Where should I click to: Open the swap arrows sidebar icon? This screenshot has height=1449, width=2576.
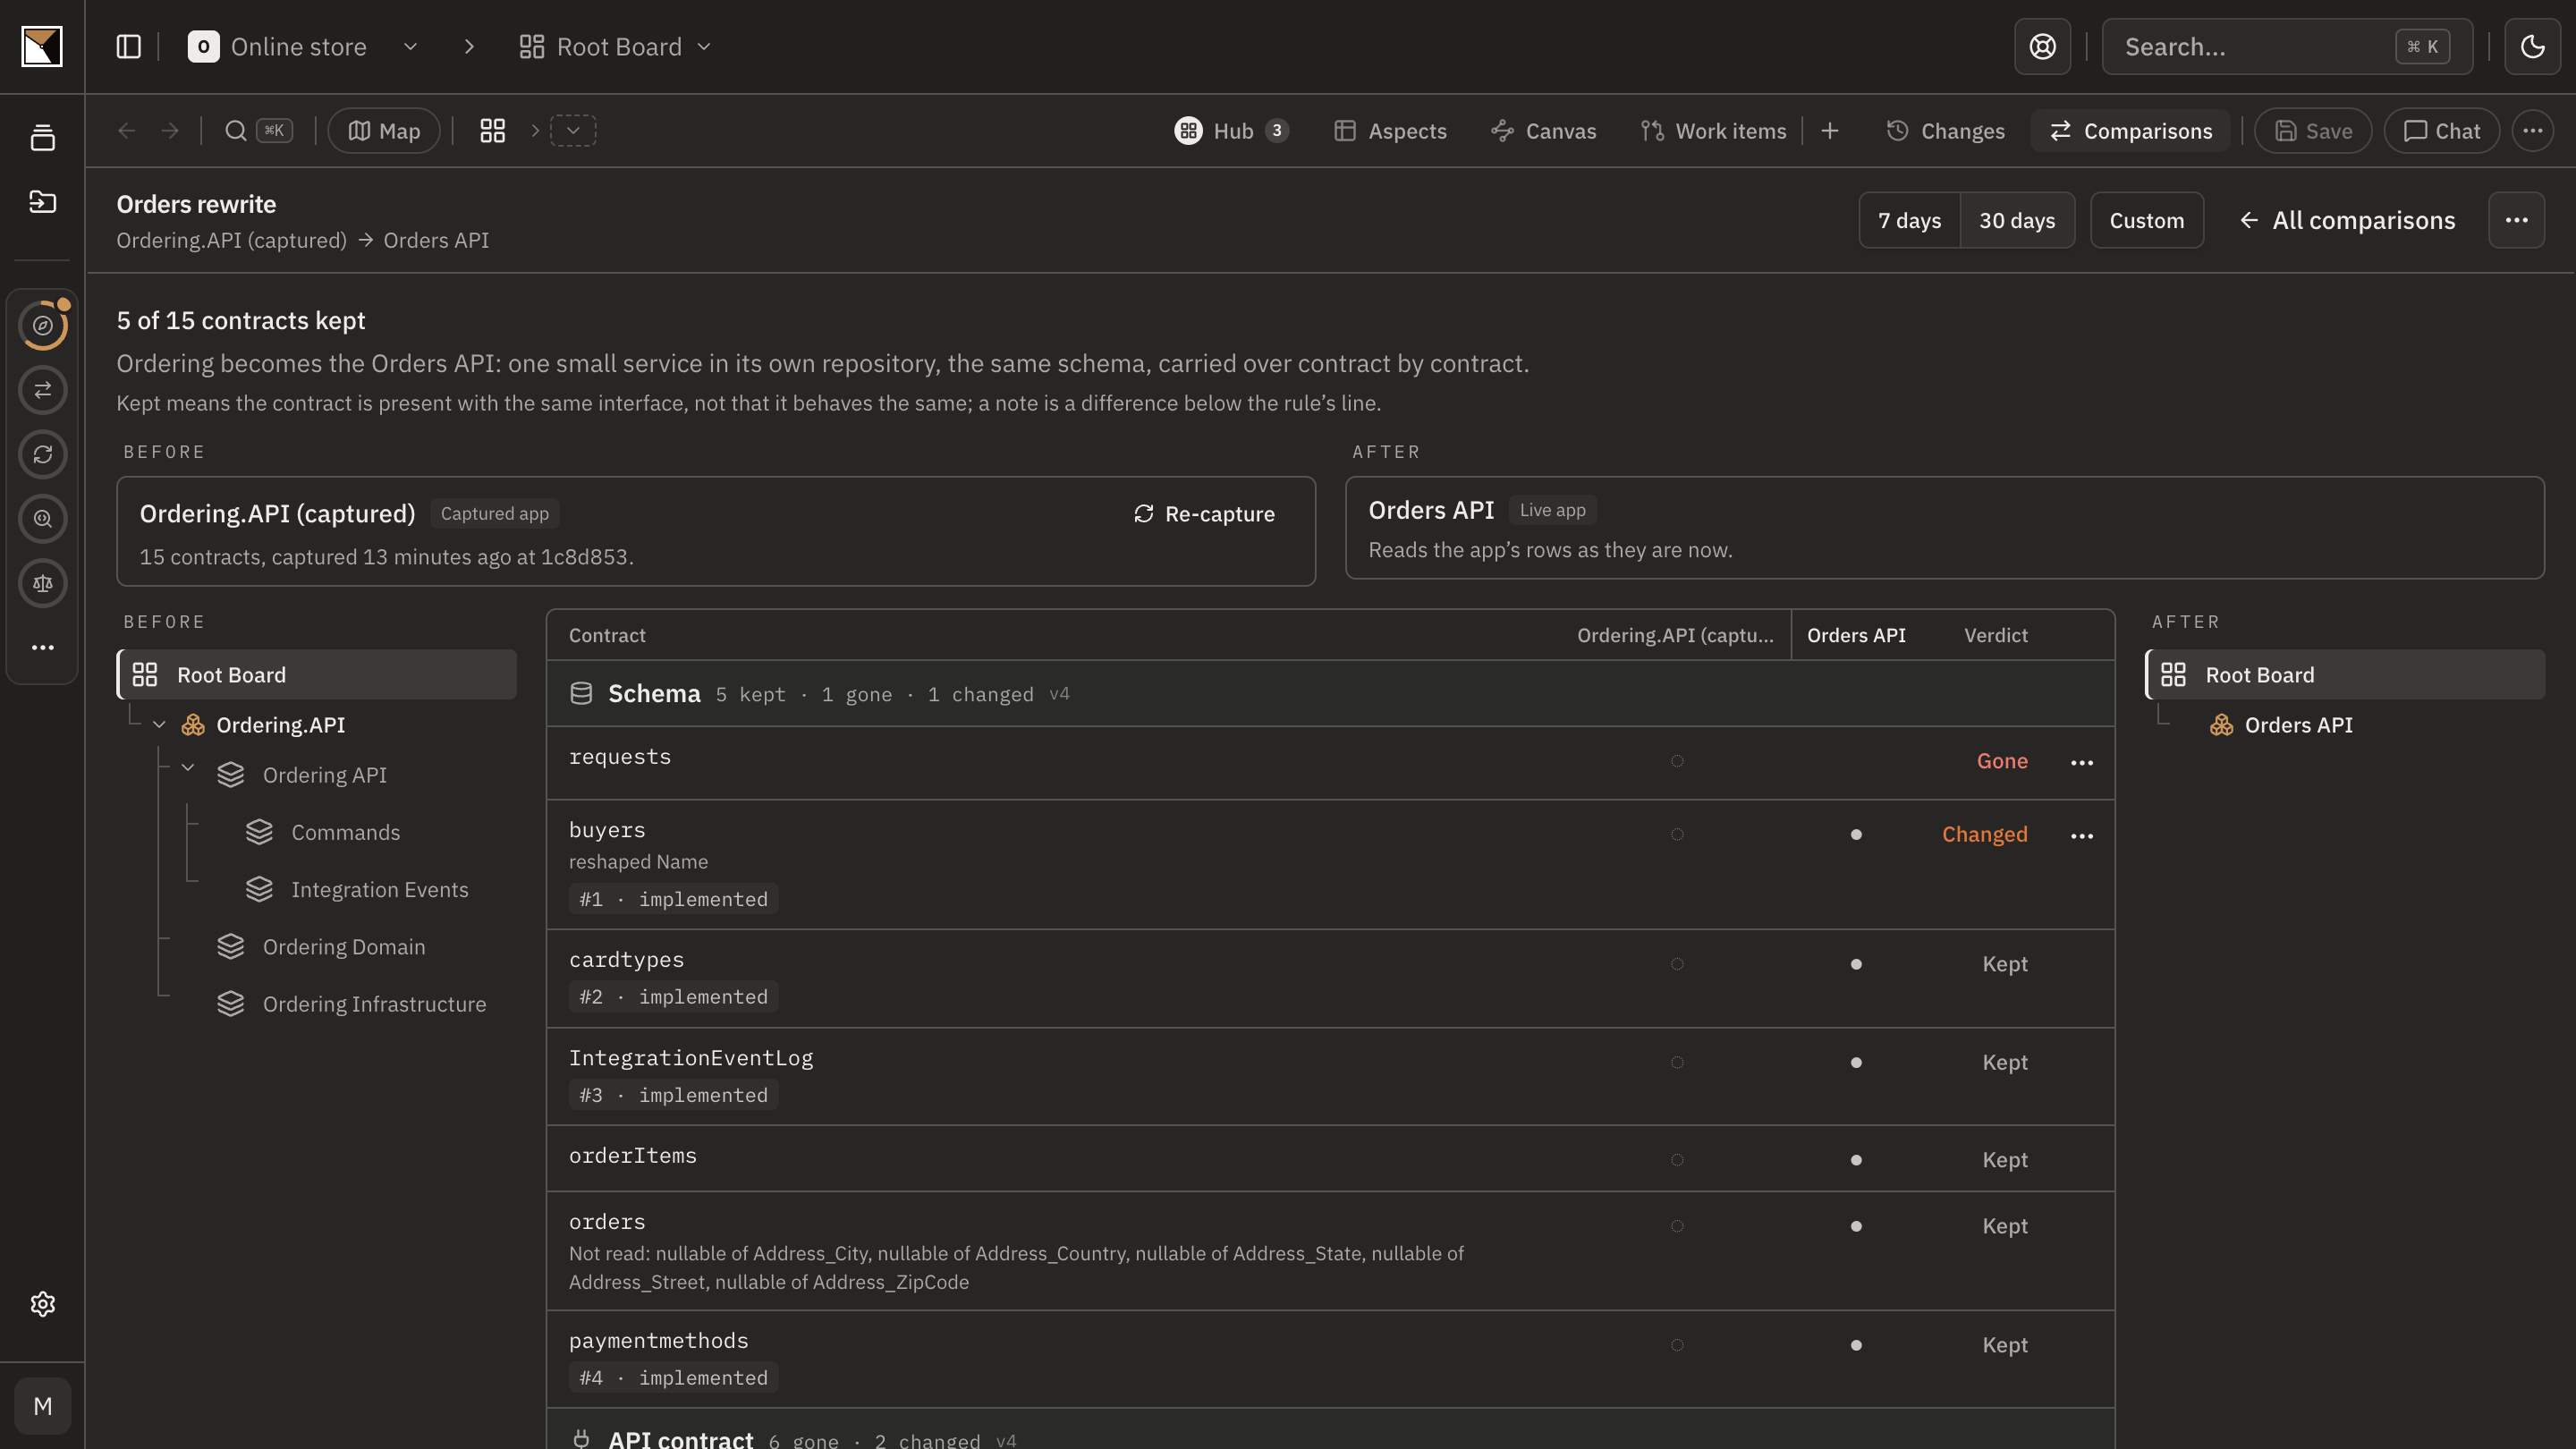43,390
